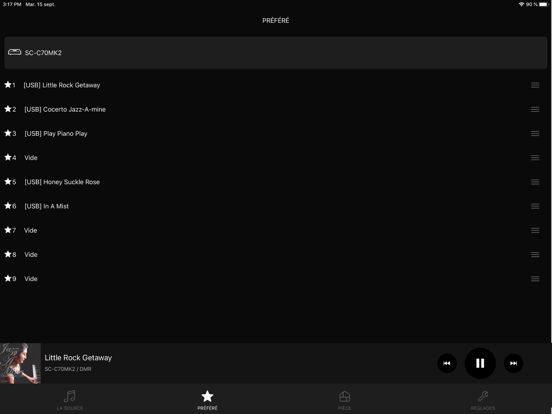The width and height of the screenshot is (552, 414).
Task: Open now playing title Little Rock Getaway
Action: click(78, 358)
